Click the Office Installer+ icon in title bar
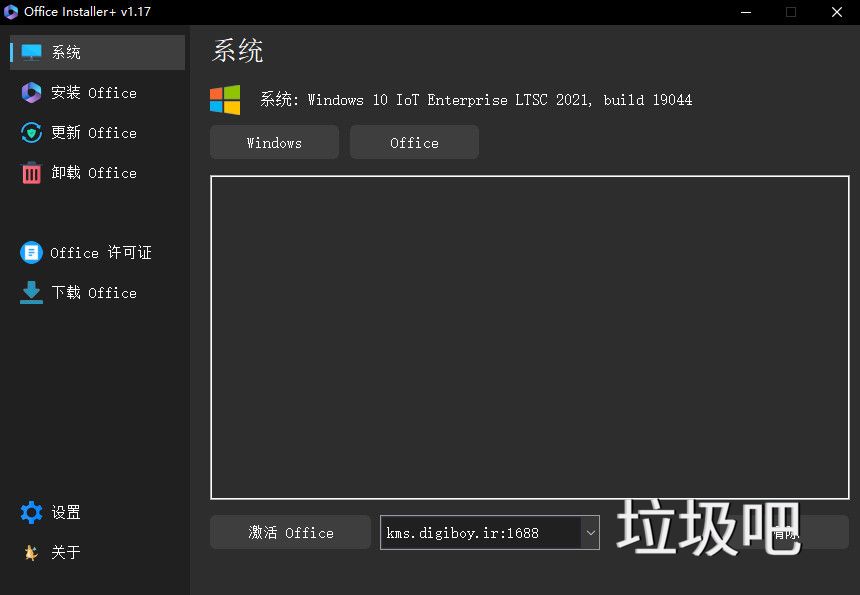 point(12,12)
